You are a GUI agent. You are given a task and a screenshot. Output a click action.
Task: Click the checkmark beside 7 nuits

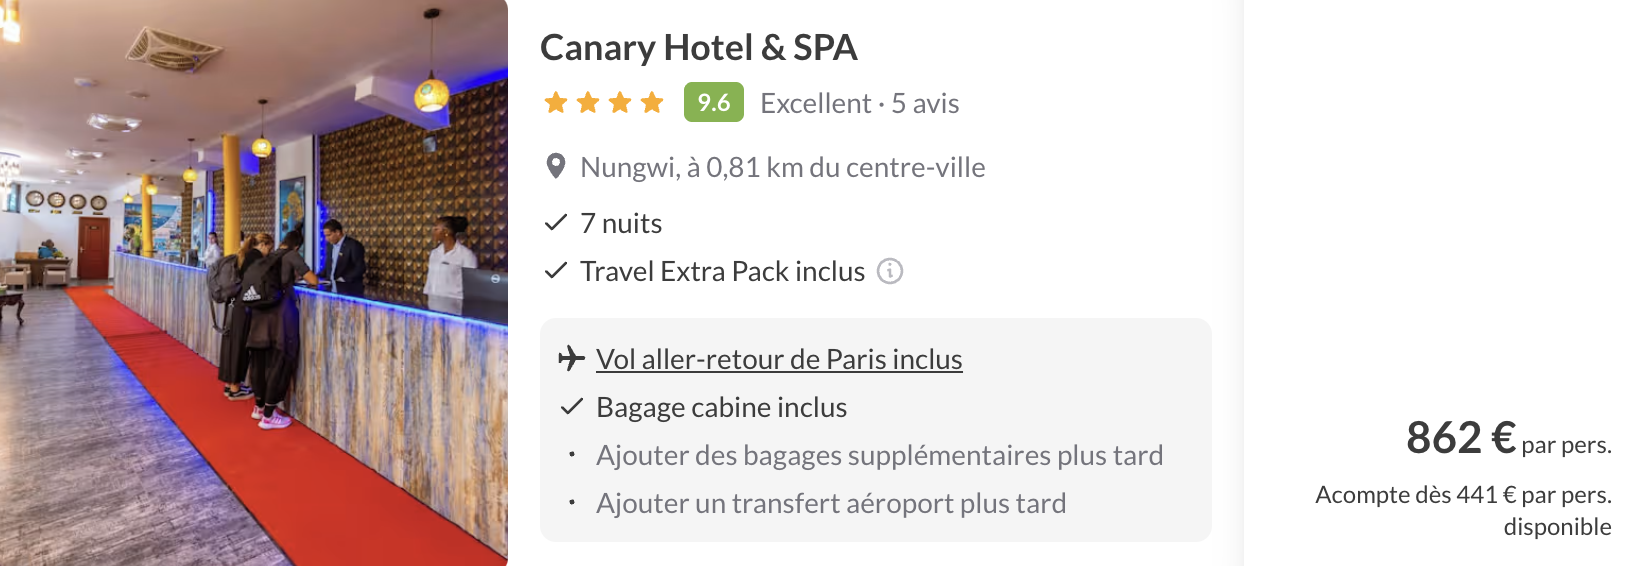click(556, 223)
